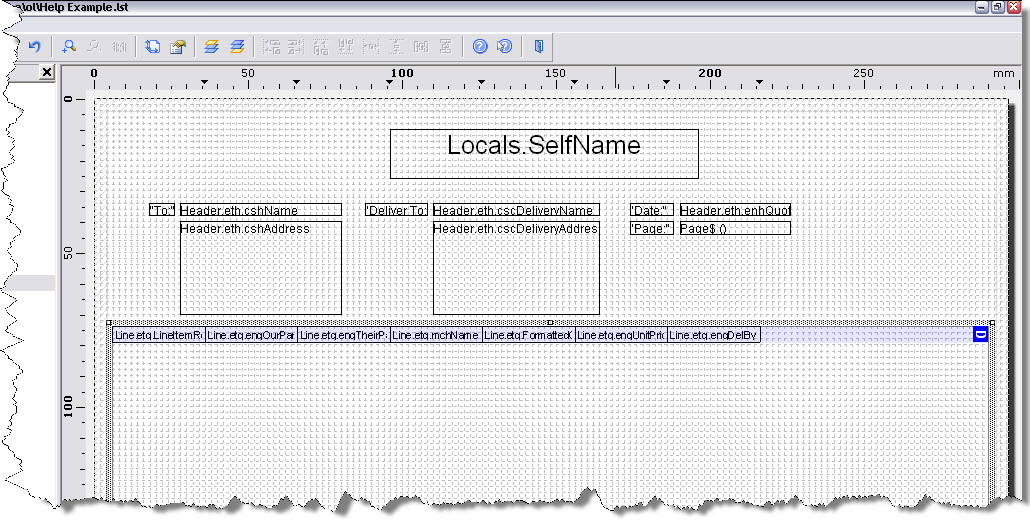
Task: Click the Zoom In magnifier icon
Action: point(68,47)
